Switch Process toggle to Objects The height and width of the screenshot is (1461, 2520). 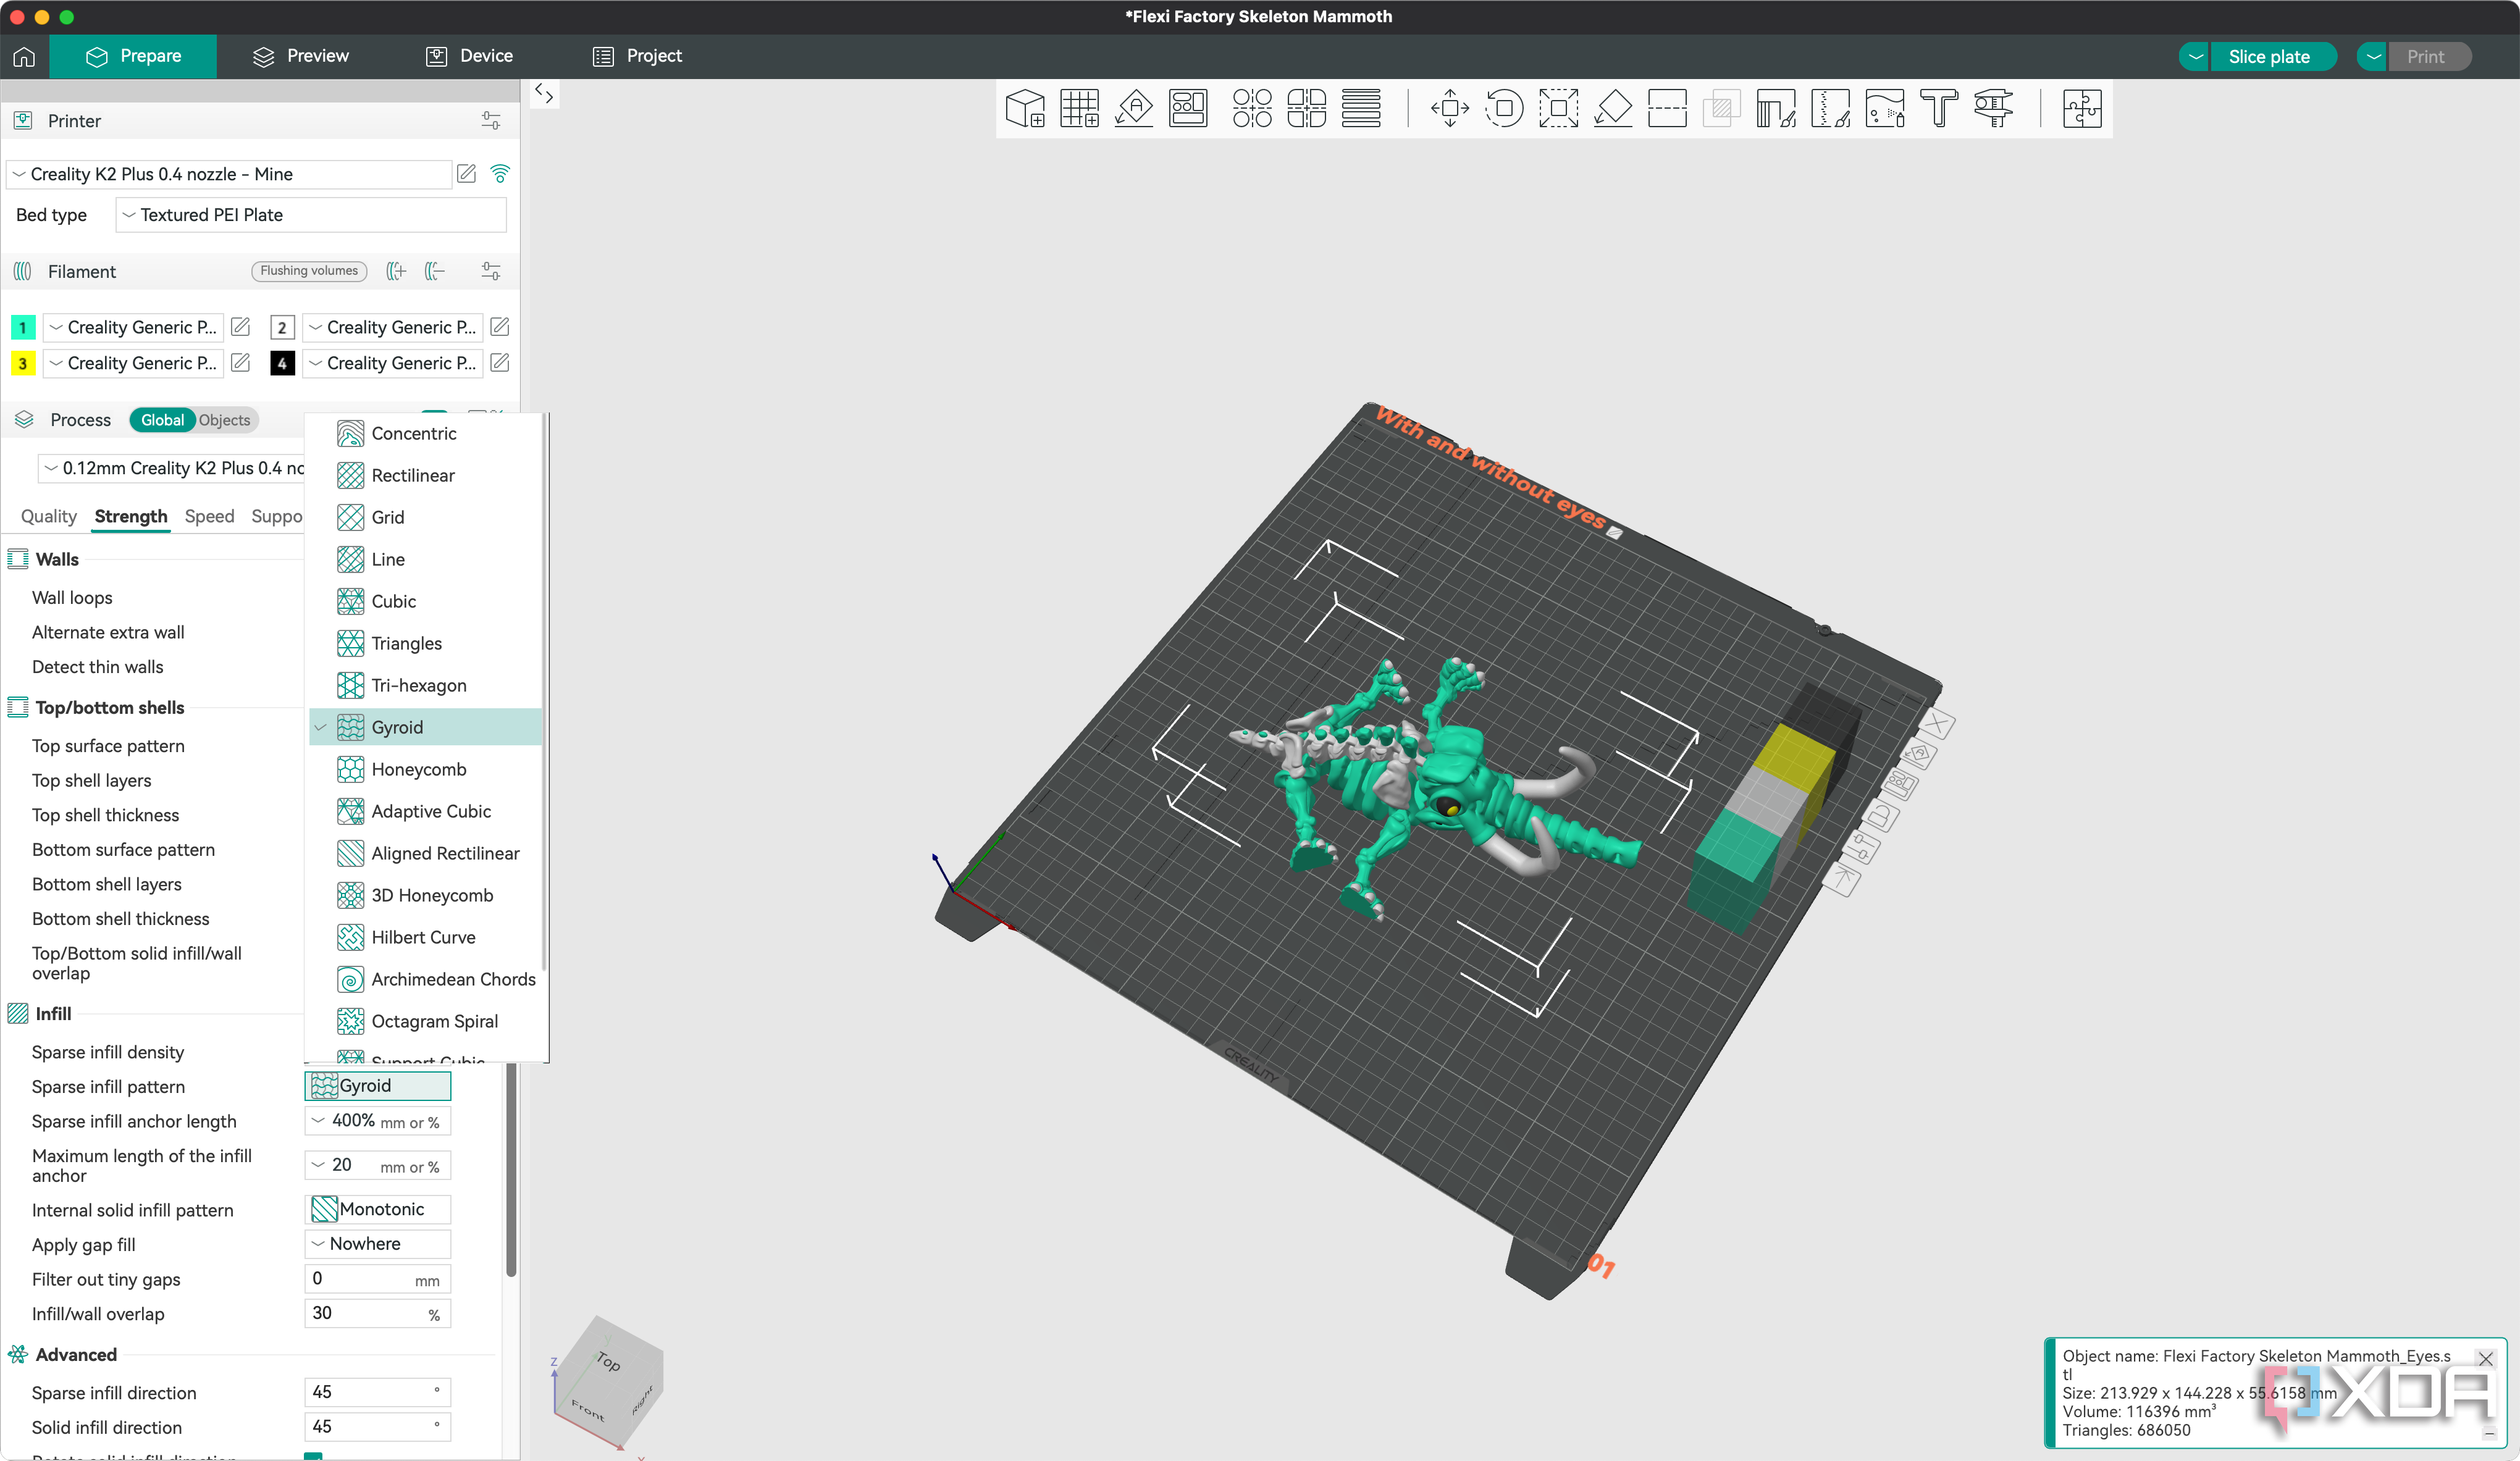tap(224, 420)
